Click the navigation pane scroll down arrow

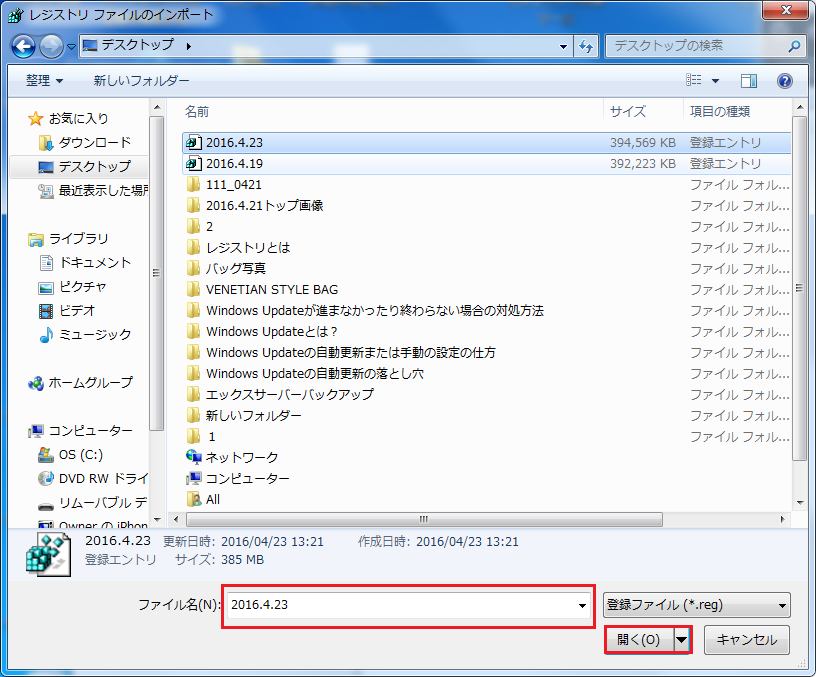pyautogui.click(x=157, y=519)
